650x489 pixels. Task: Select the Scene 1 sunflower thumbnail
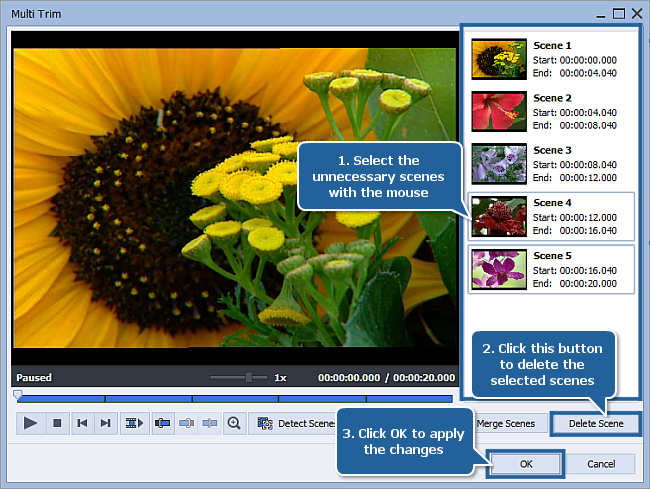click(x=499, y=59)
